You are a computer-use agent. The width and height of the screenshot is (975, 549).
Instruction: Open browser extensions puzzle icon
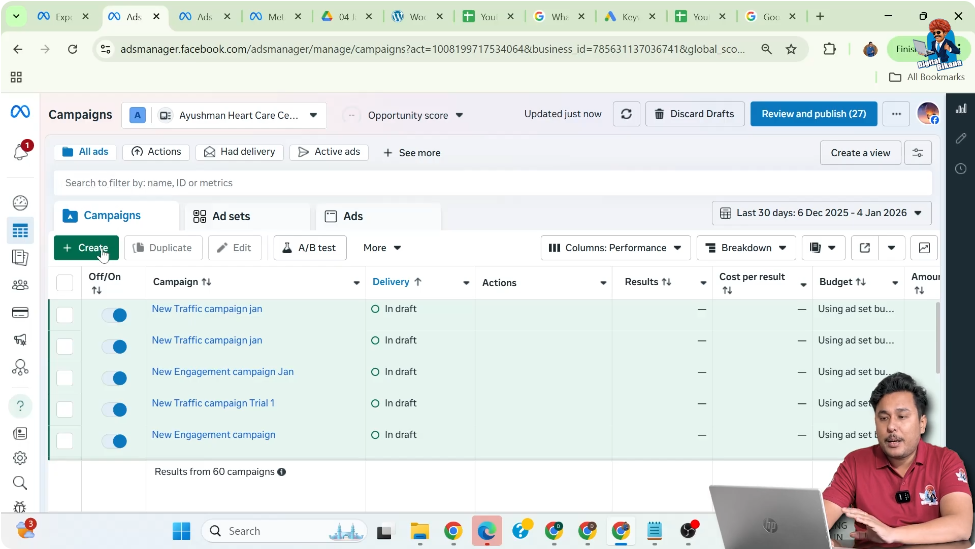(829, 49)
